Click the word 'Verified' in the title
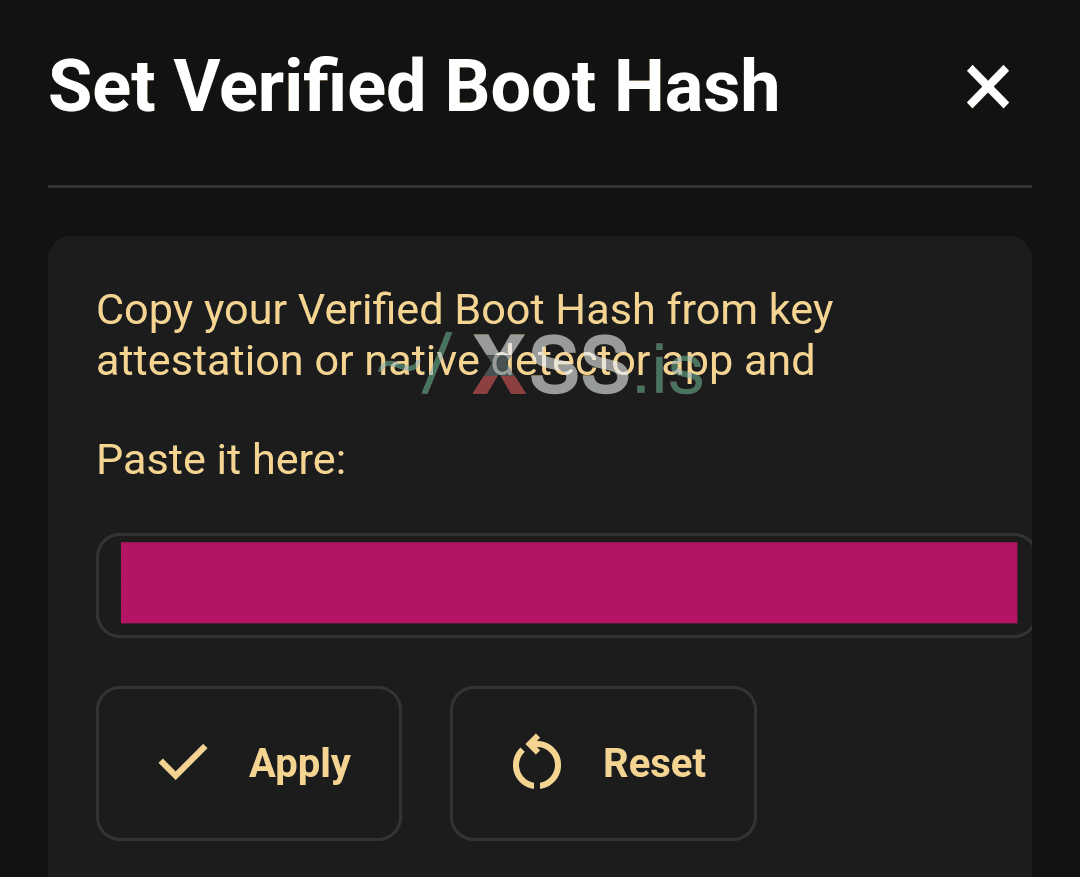Viewport: 1080px width, 877px height. click(x=298, y=87)
